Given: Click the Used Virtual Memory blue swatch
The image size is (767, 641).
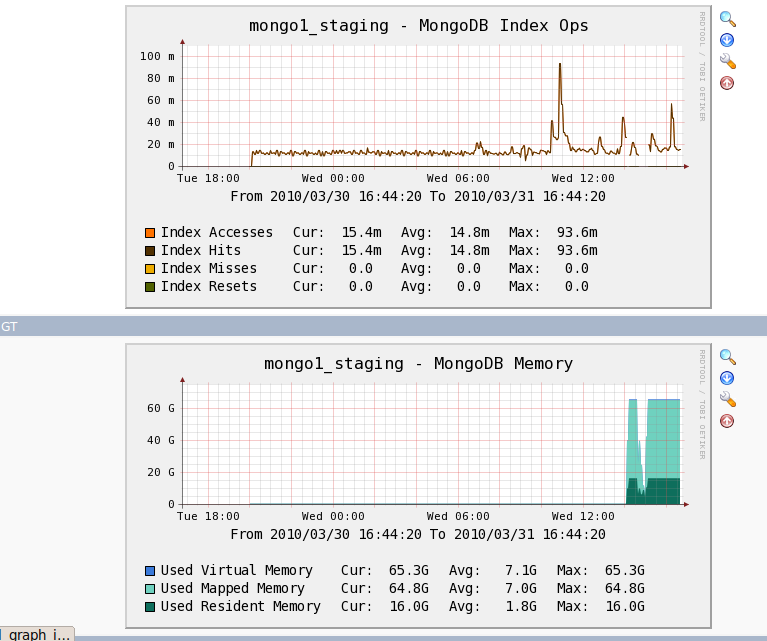Looking at the screenshot, I should tap(150, 571).
